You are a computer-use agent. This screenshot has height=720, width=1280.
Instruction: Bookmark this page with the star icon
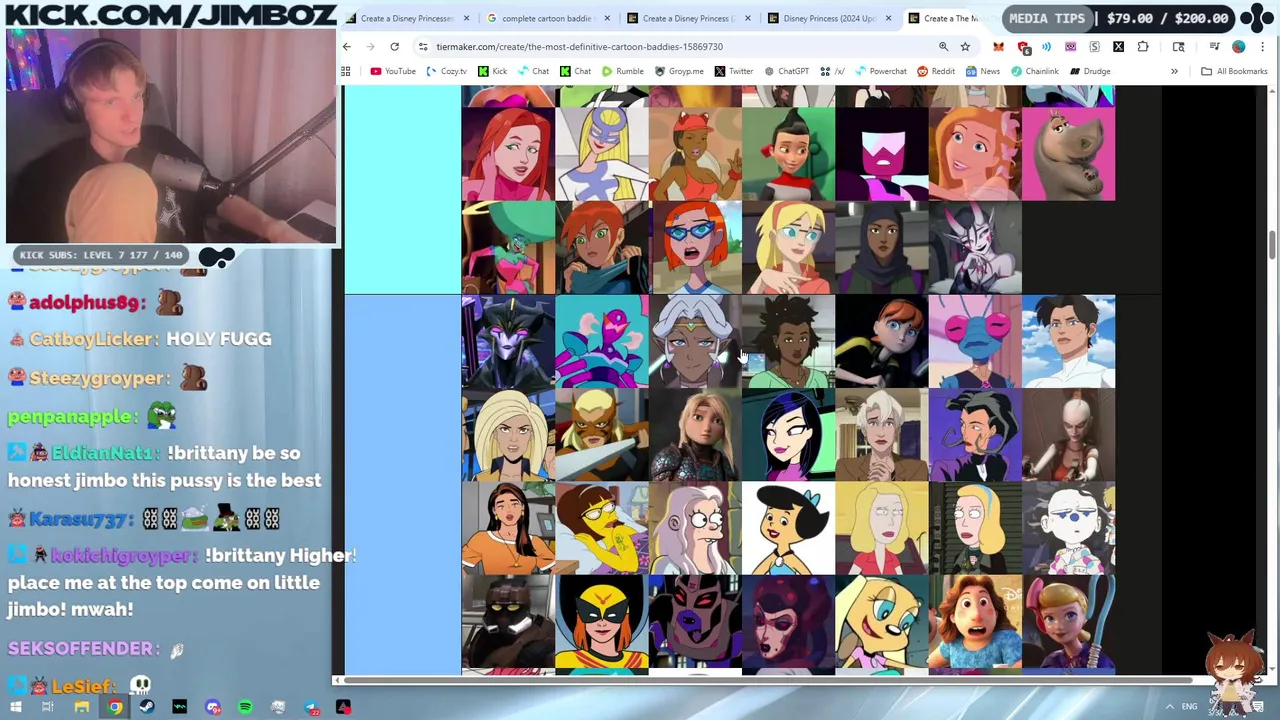[x=965, y=47]
